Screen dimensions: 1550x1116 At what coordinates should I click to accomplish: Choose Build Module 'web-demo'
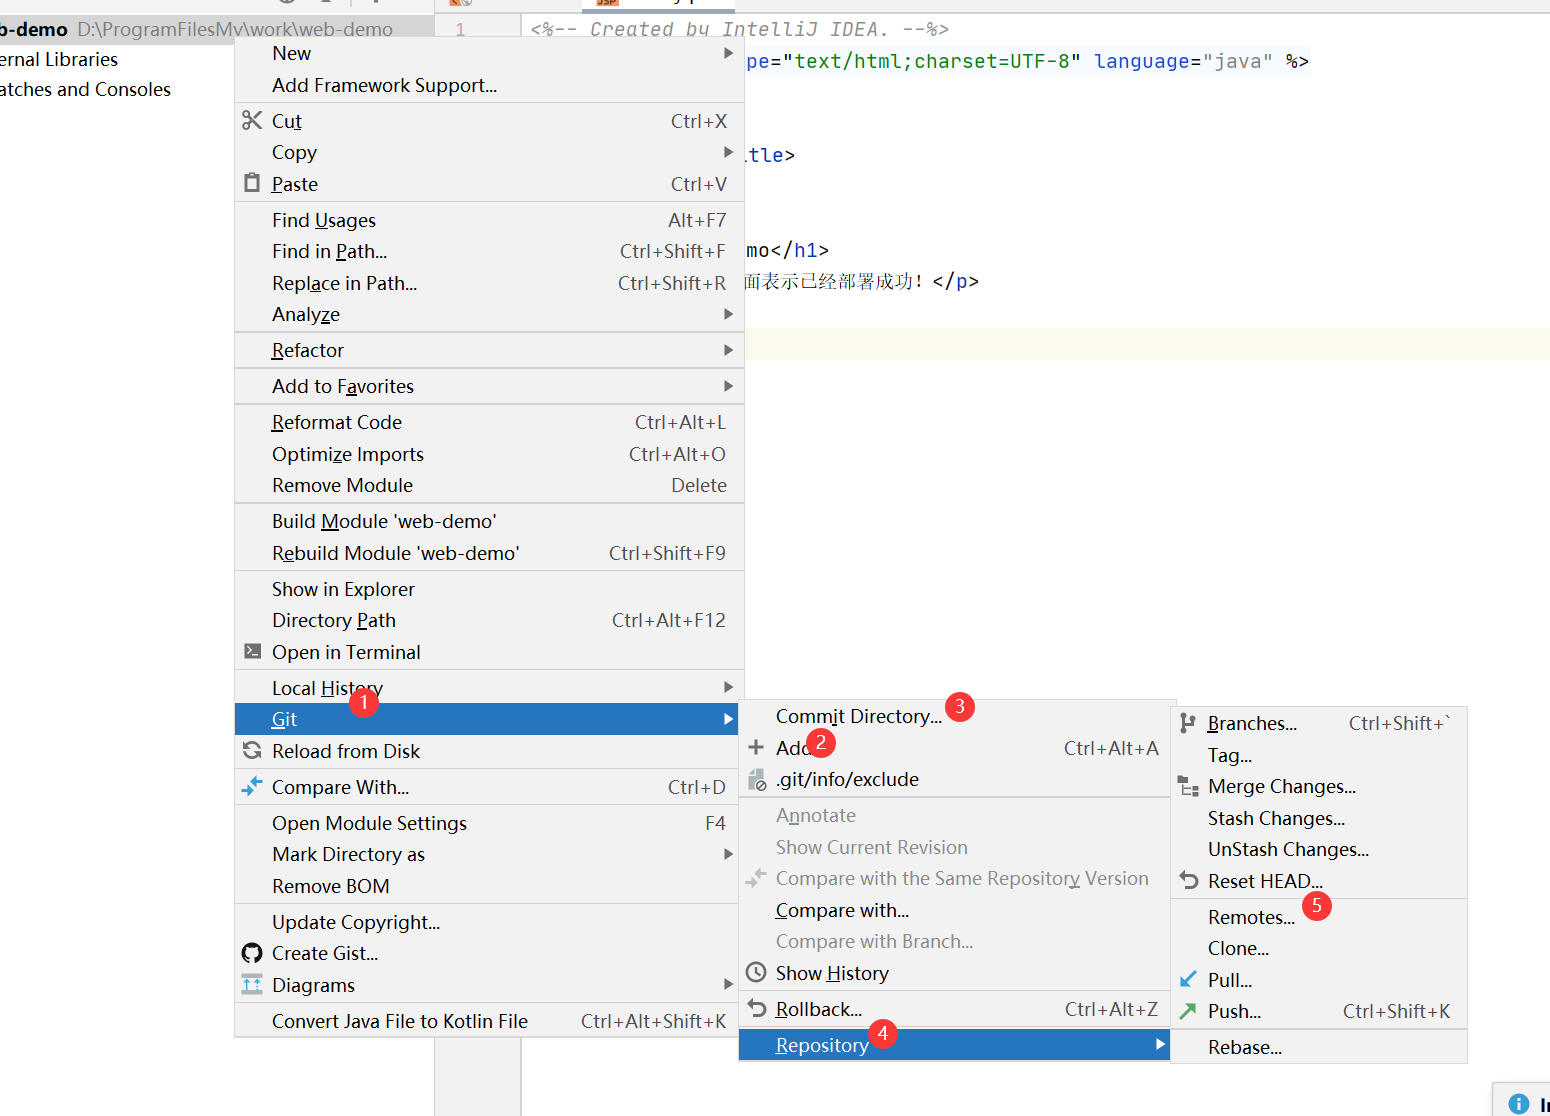coord(489,521)
